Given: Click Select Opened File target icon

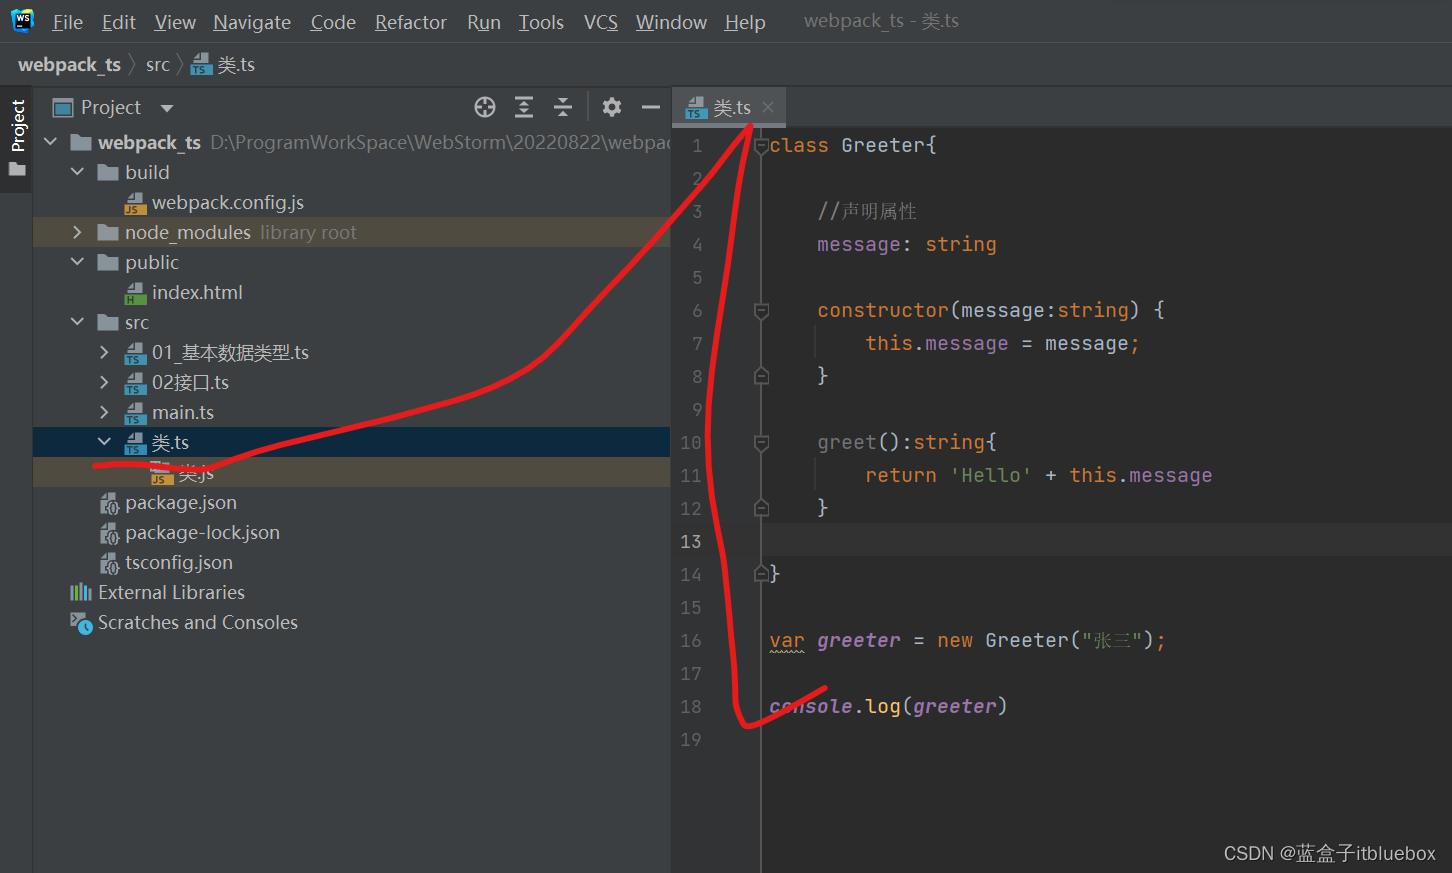Looking at the screenshot, I should (485, 107).
